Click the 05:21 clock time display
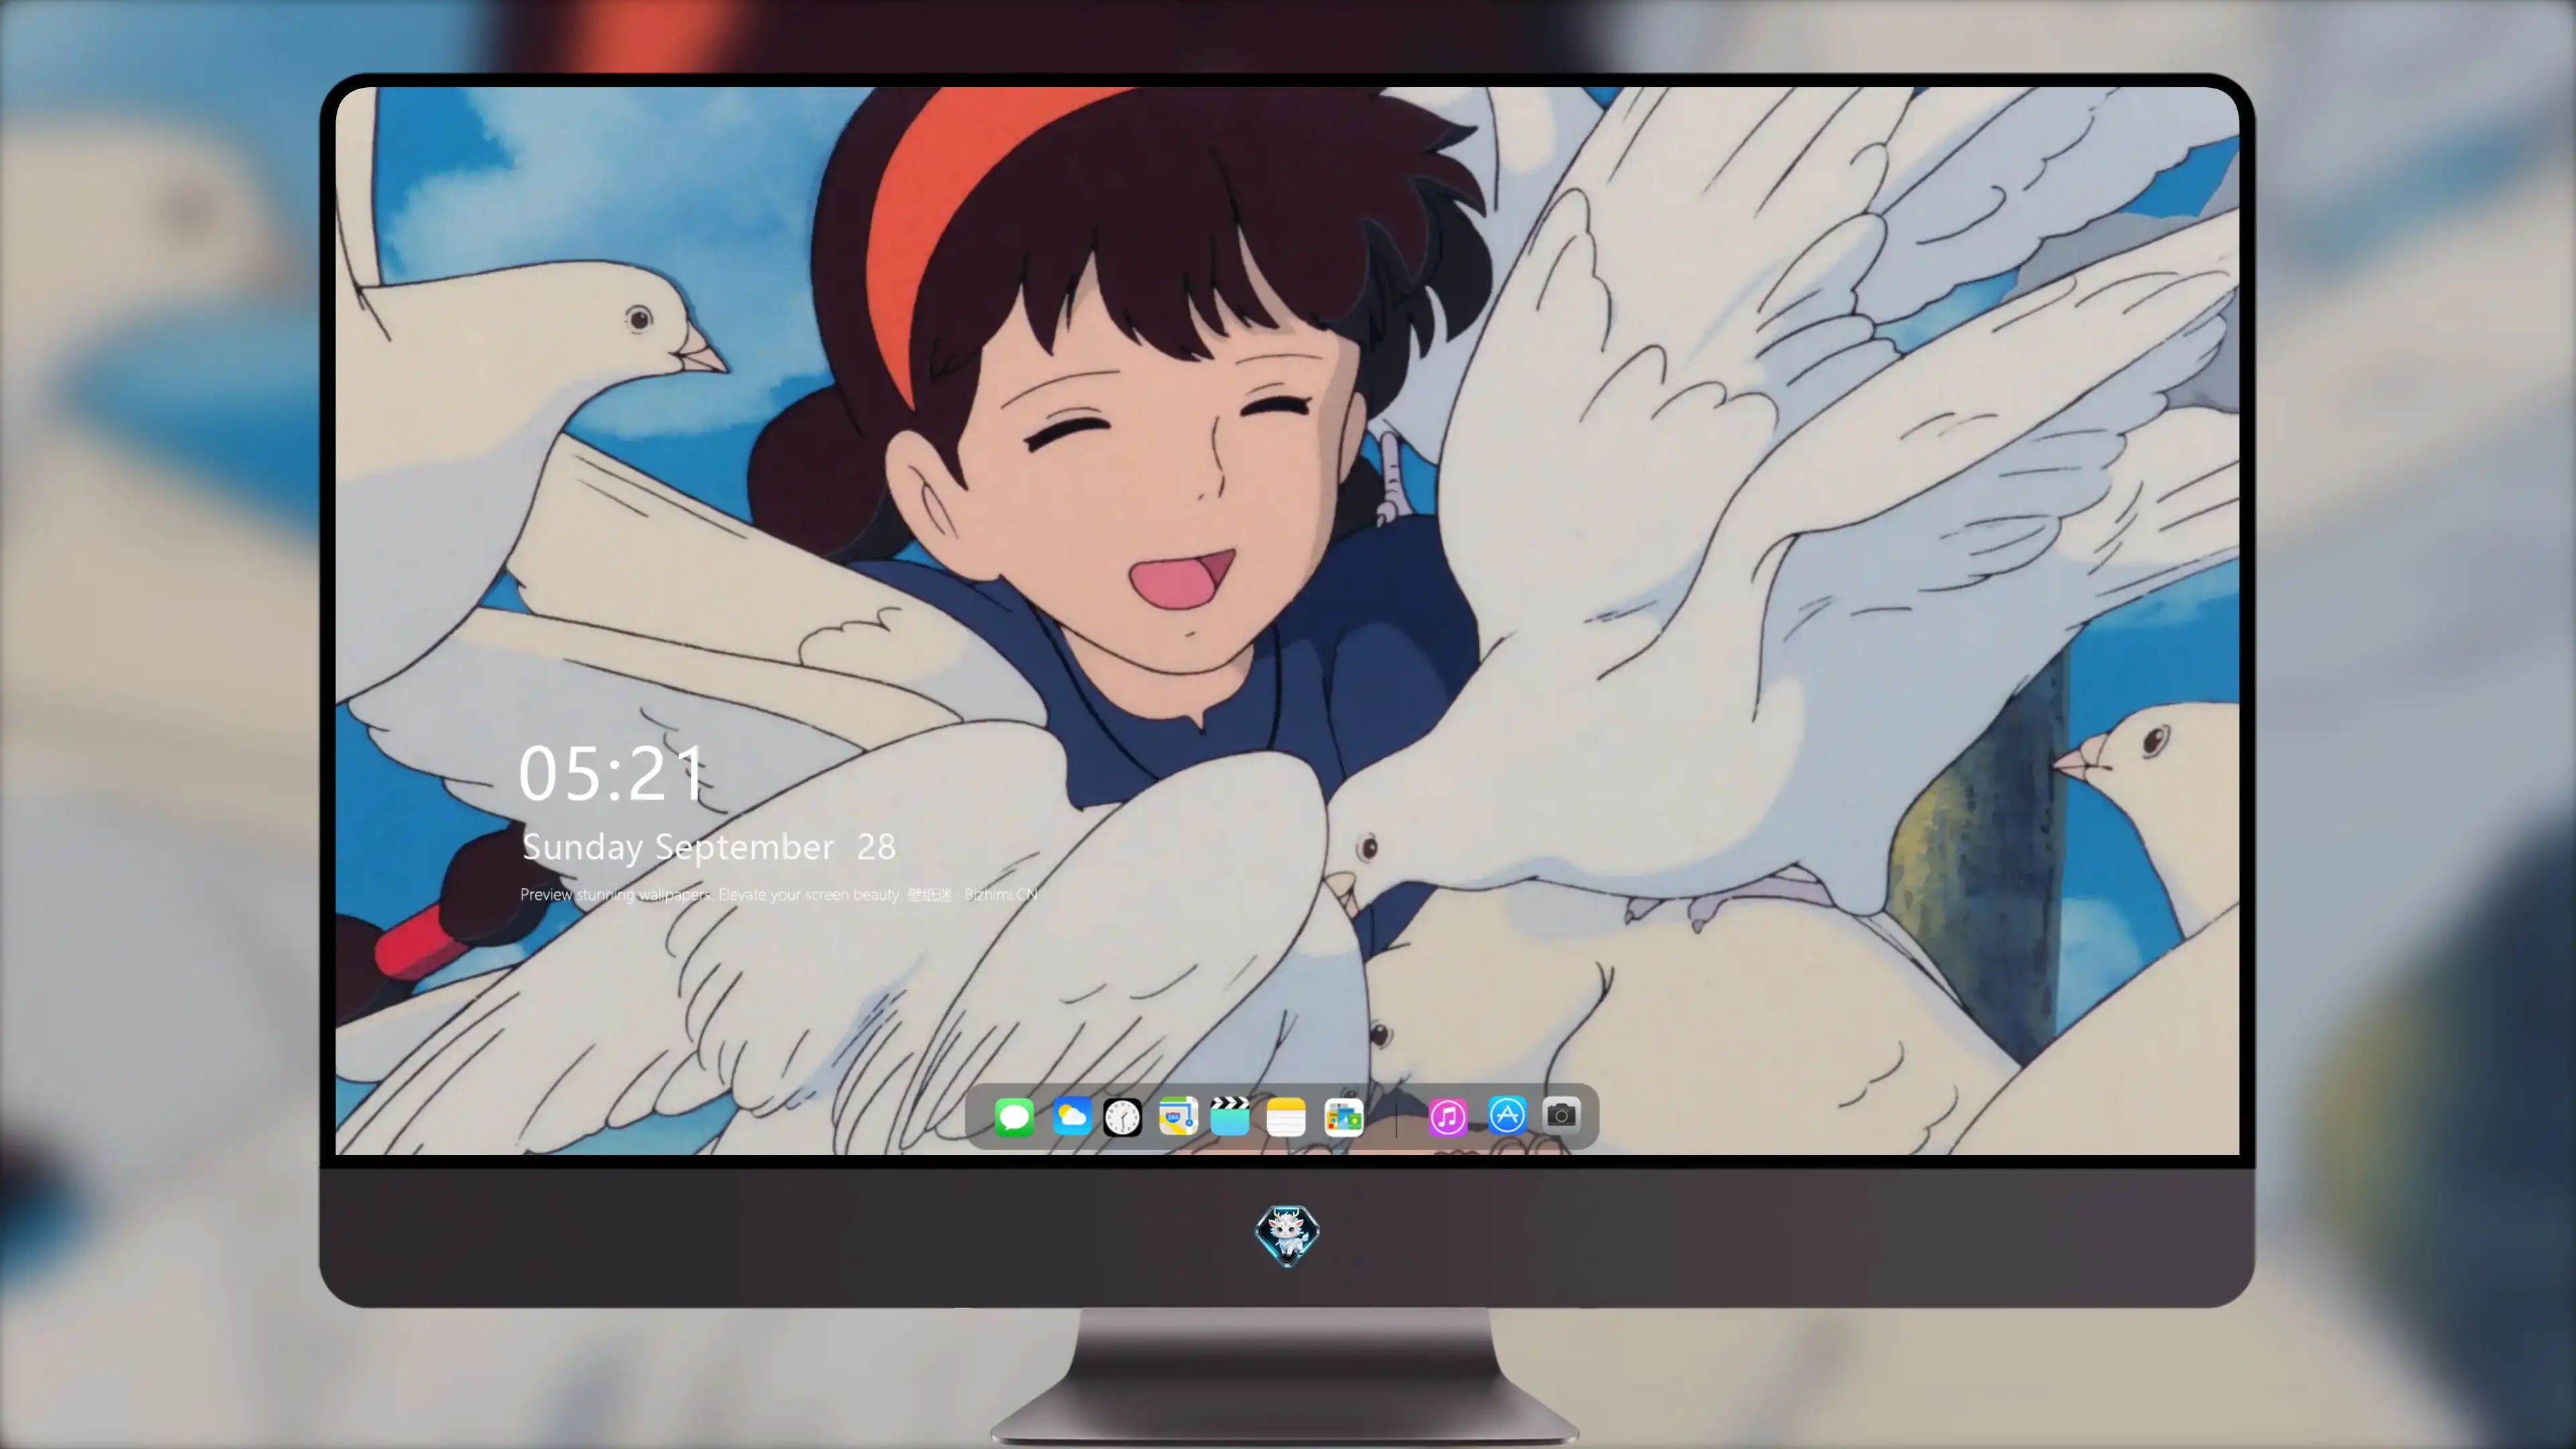 (x=611, y=774)
